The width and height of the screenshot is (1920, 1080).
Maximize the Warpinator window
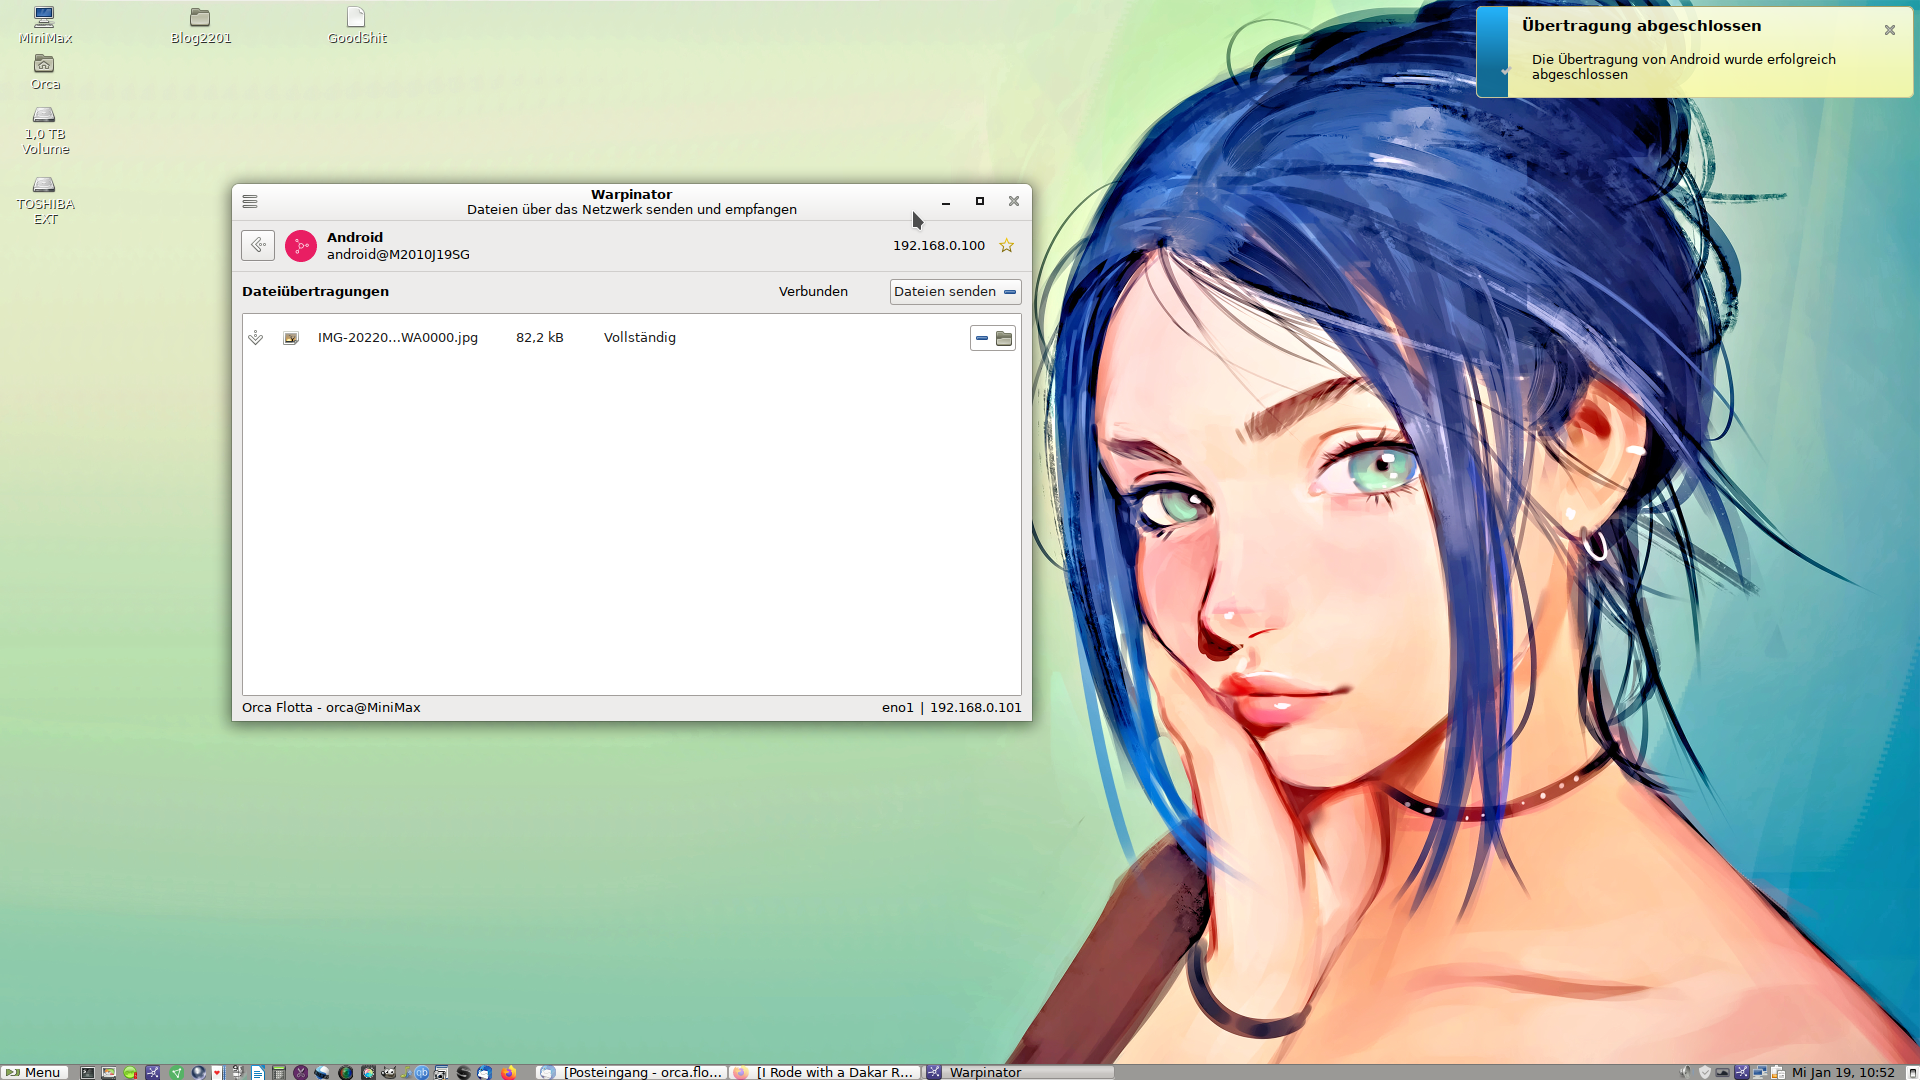980,201
